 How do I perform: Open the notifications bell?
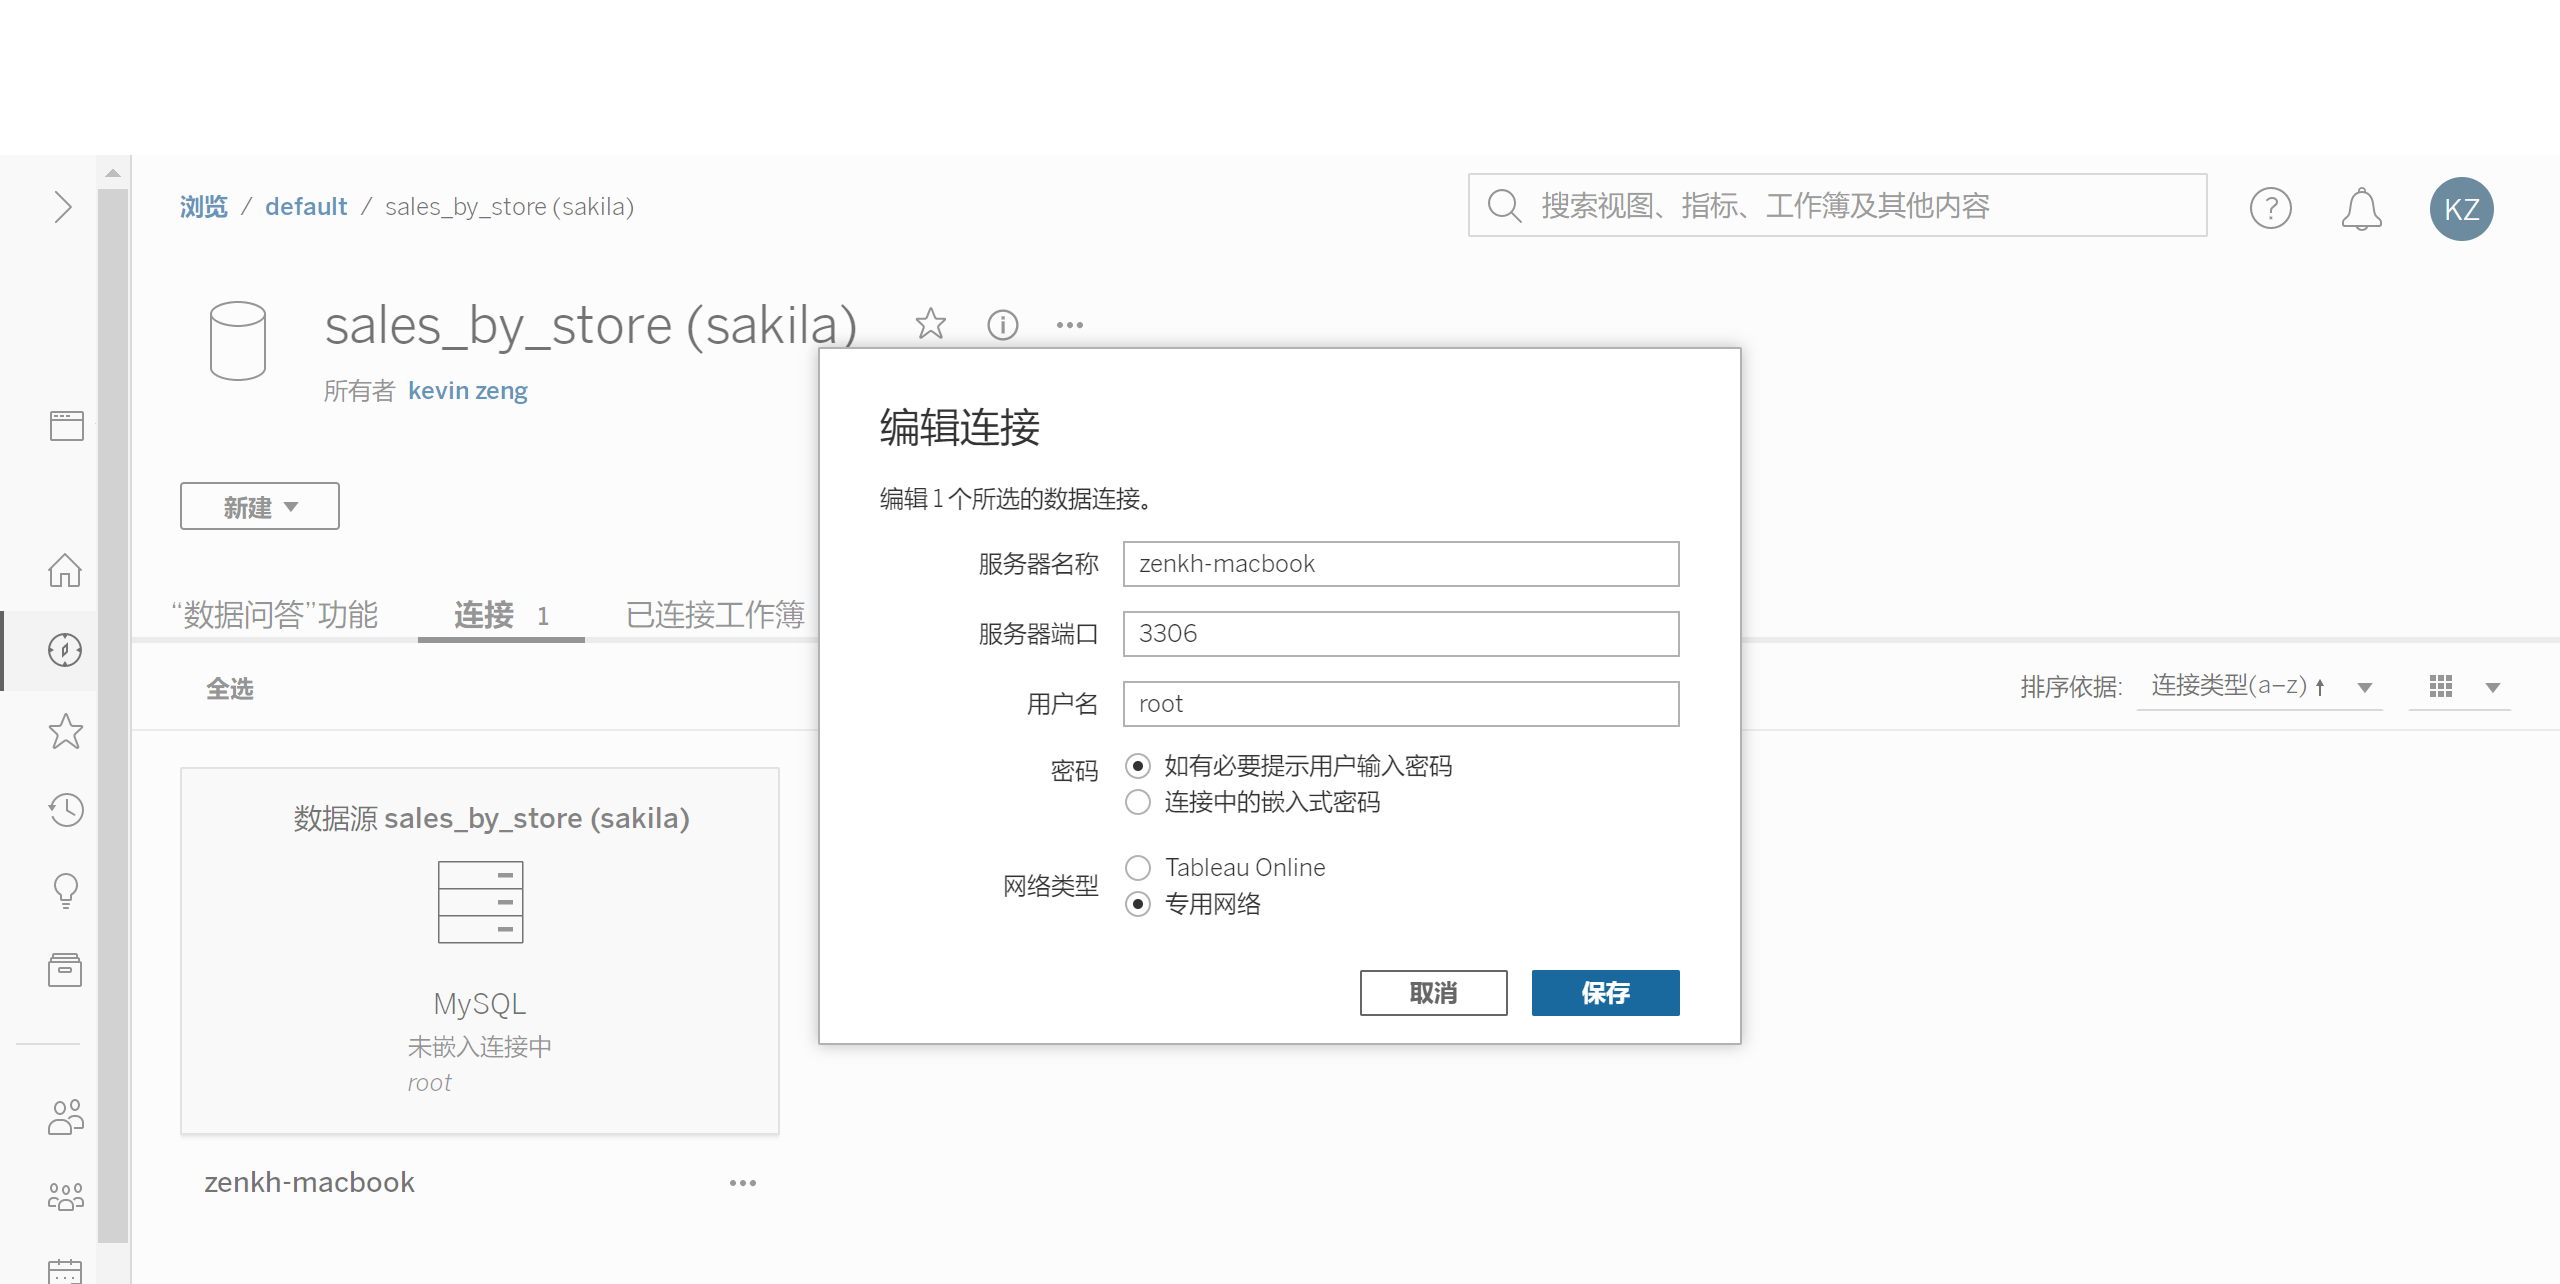pyautogui.click(x=2361, y=208)
